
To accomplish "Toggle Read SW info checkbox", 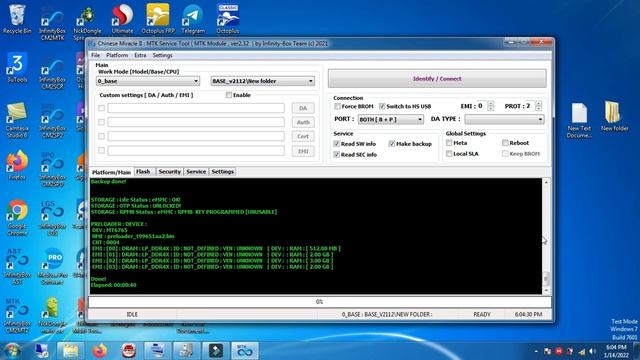I will tap(337, 144).
